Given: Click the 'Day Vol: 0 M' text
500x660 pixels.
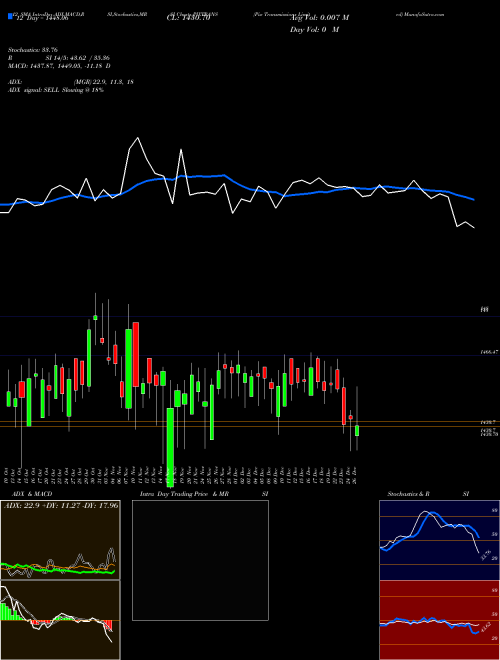Looking at the screenshot, I should (x=314, y=30).
